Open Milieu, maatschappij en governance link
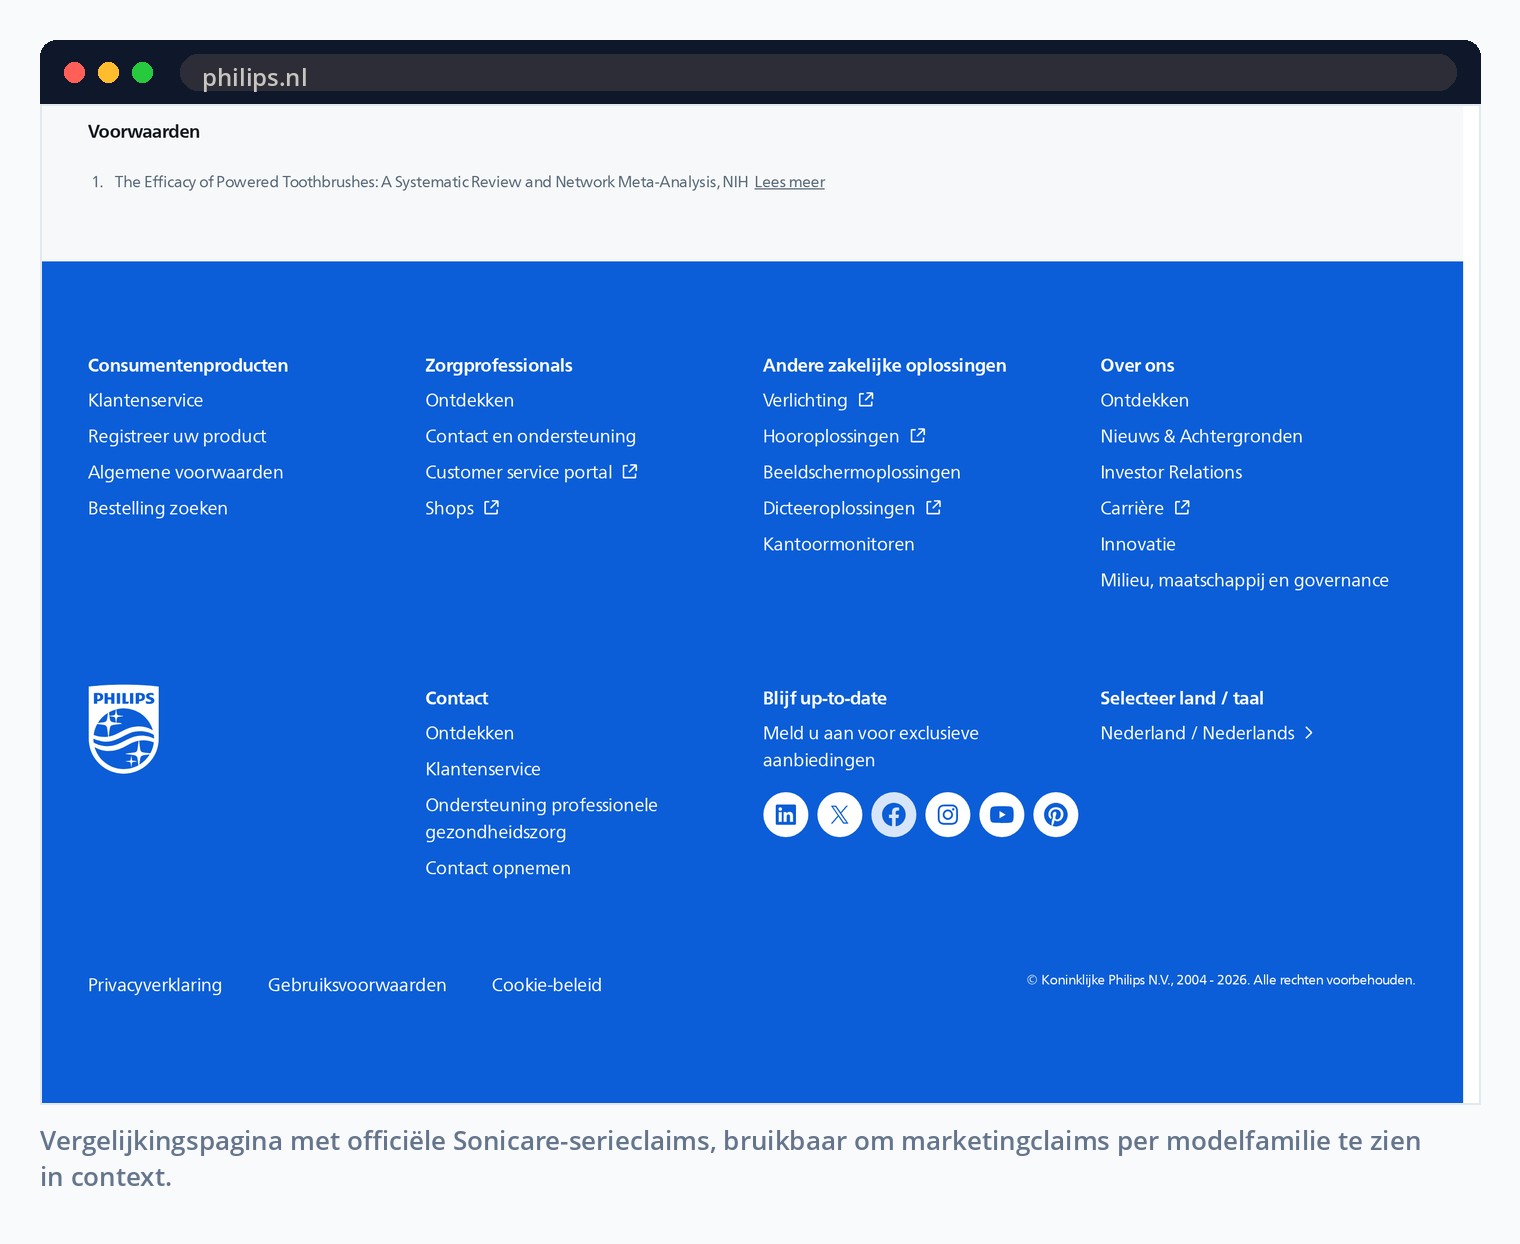The image size is (1520, 1244). (x=1245, y=580)
